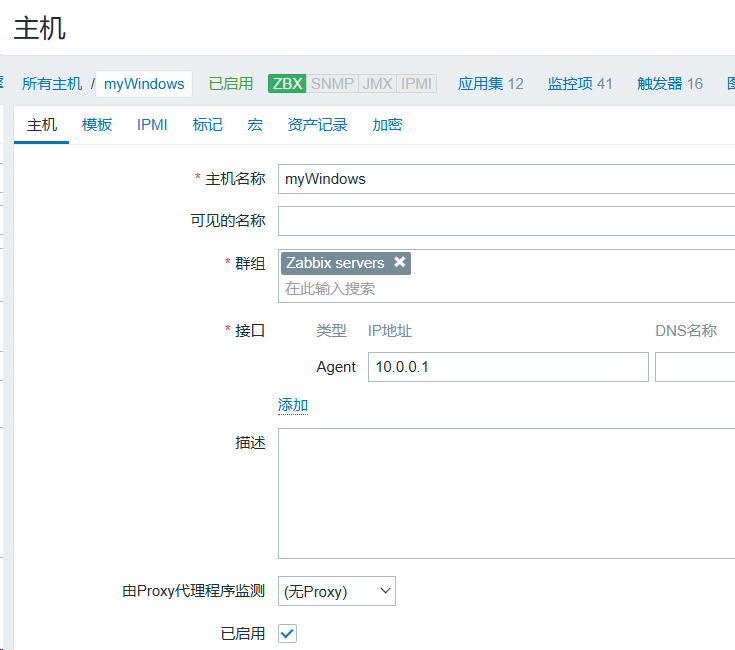Click the IPMI availability badge

417,84
